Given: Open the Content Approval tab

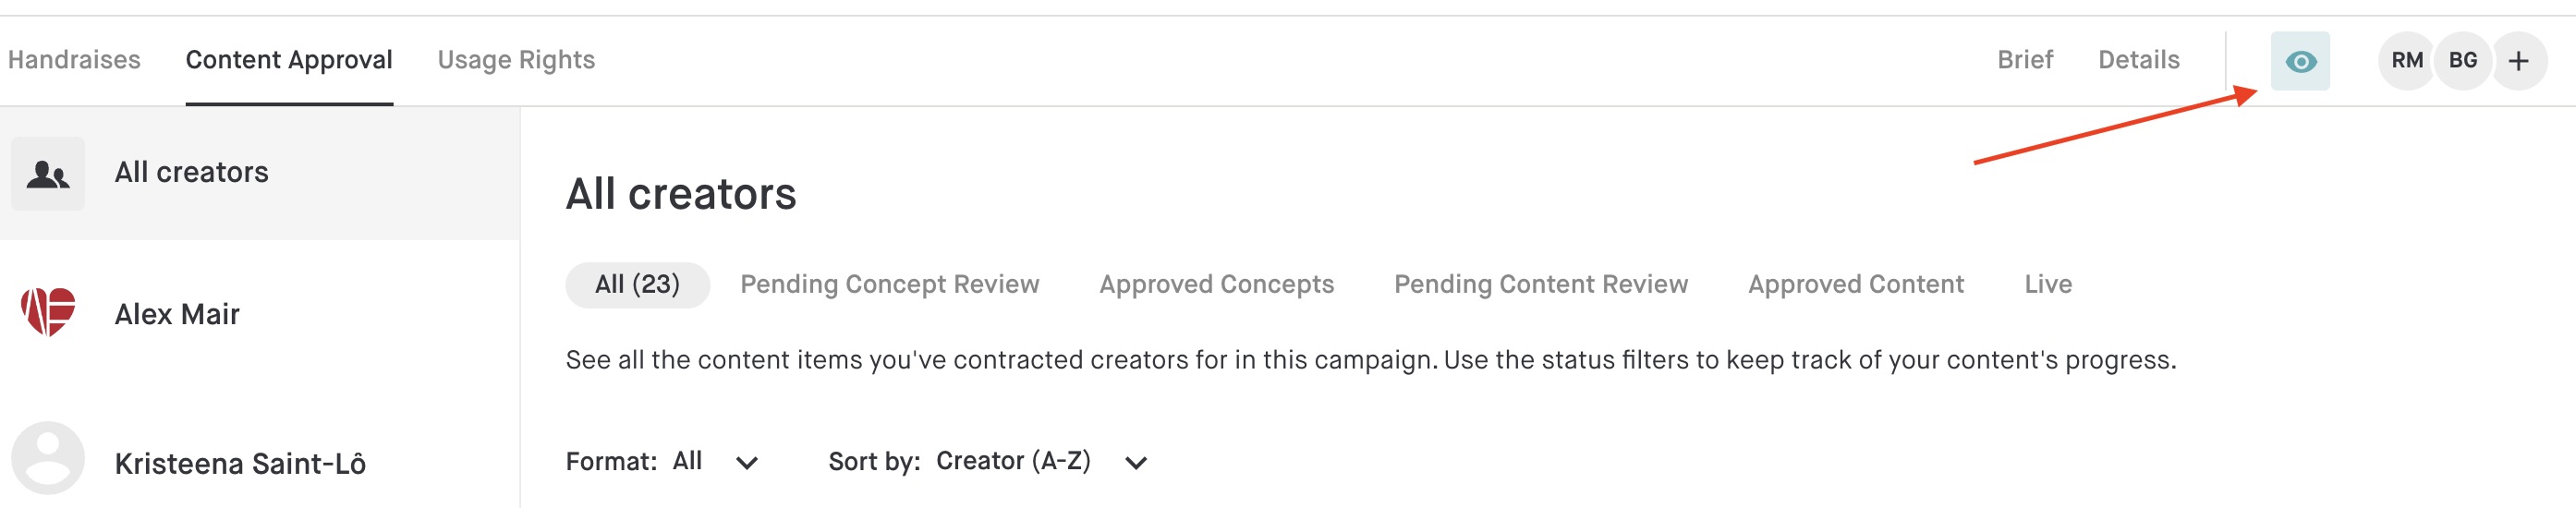Looking at the screenshot, I should coord(289,60).
